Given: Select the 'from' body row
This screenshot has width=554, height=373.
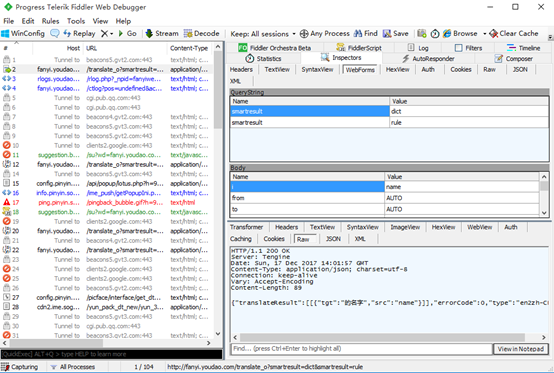Looking at the screenshot, I should [384, 198].
